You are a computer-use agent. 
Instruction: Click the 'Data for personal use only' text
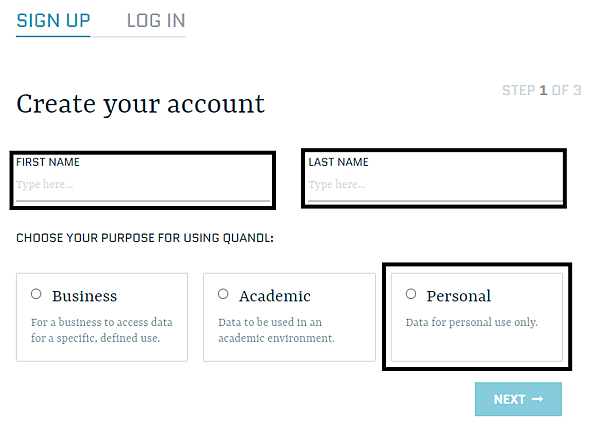tap(471, 322)
